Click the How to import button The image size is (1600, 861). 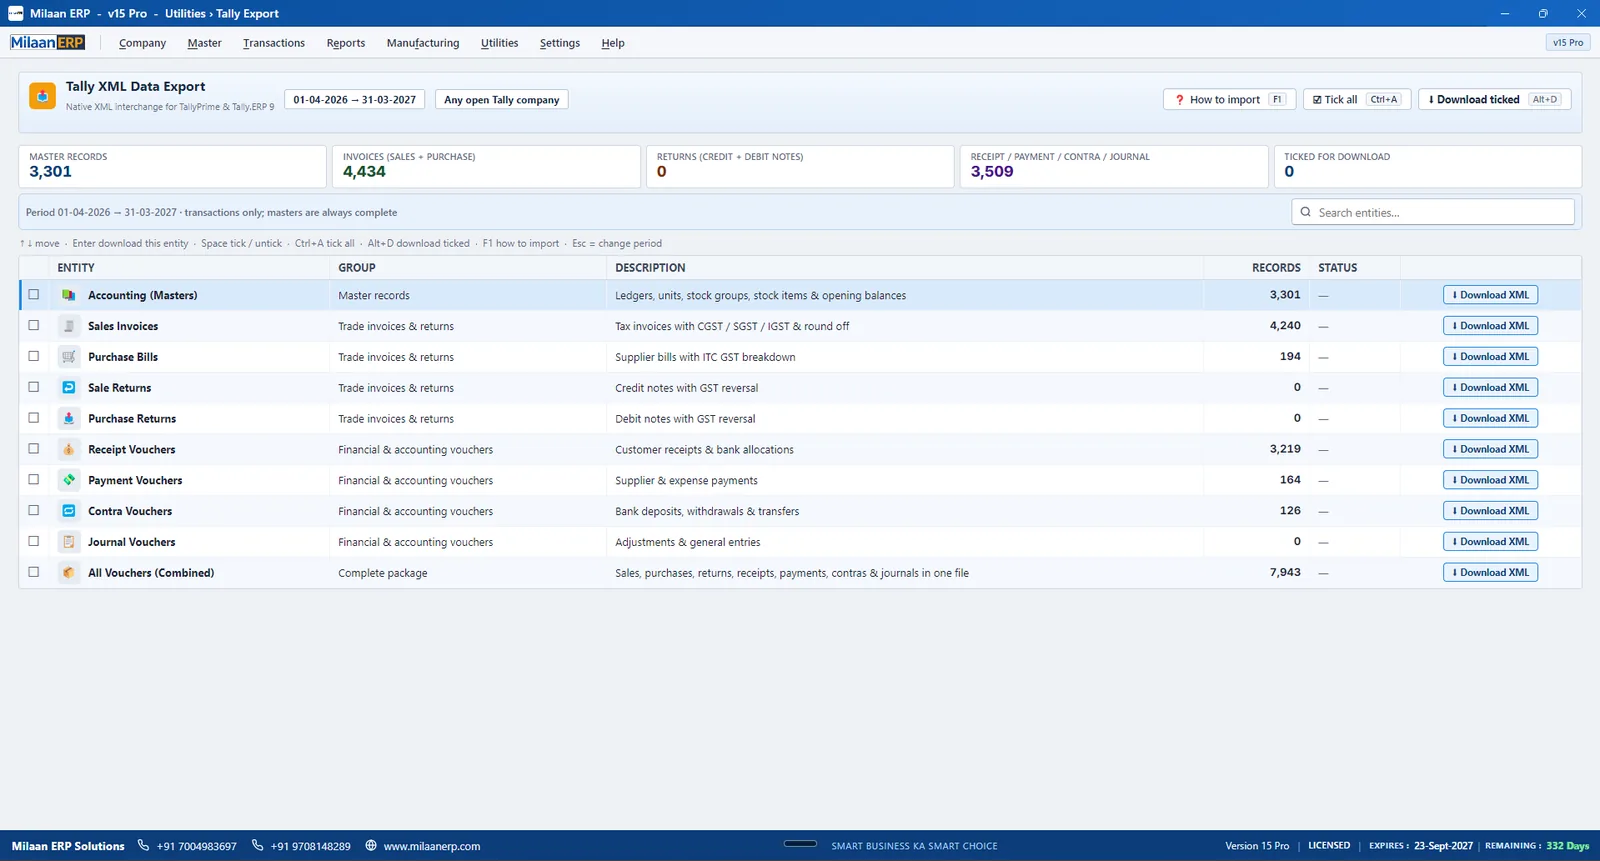pos(1230,100)
